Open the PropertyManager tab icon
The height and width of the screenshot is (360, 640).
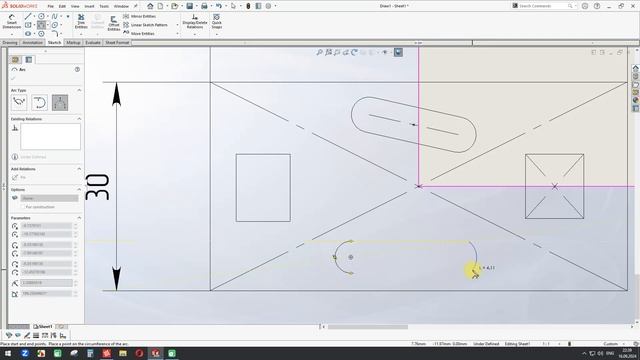(x=29, y=60)
